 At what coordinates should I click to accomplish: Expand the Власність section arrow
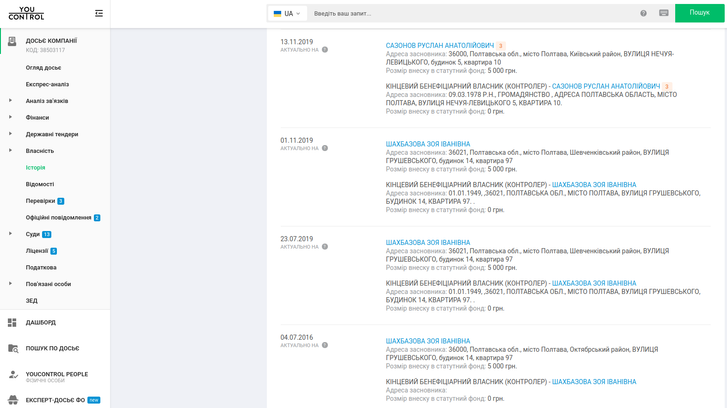[10, 151]
